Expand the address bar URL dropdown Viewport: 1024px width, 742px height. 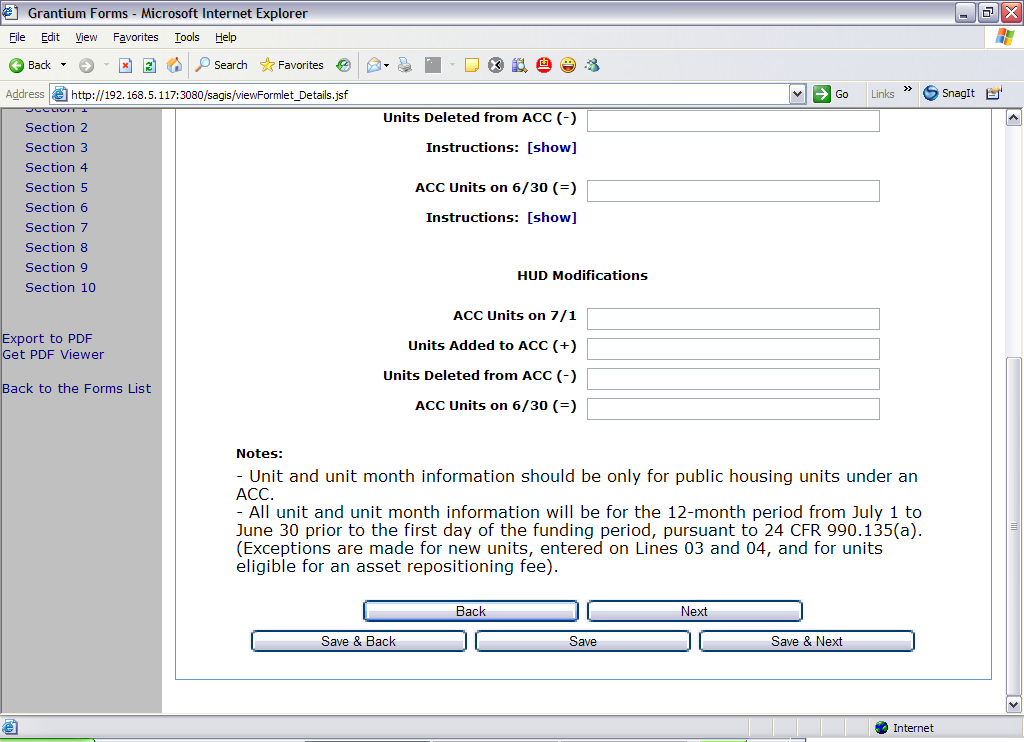[x=797, y=94]
